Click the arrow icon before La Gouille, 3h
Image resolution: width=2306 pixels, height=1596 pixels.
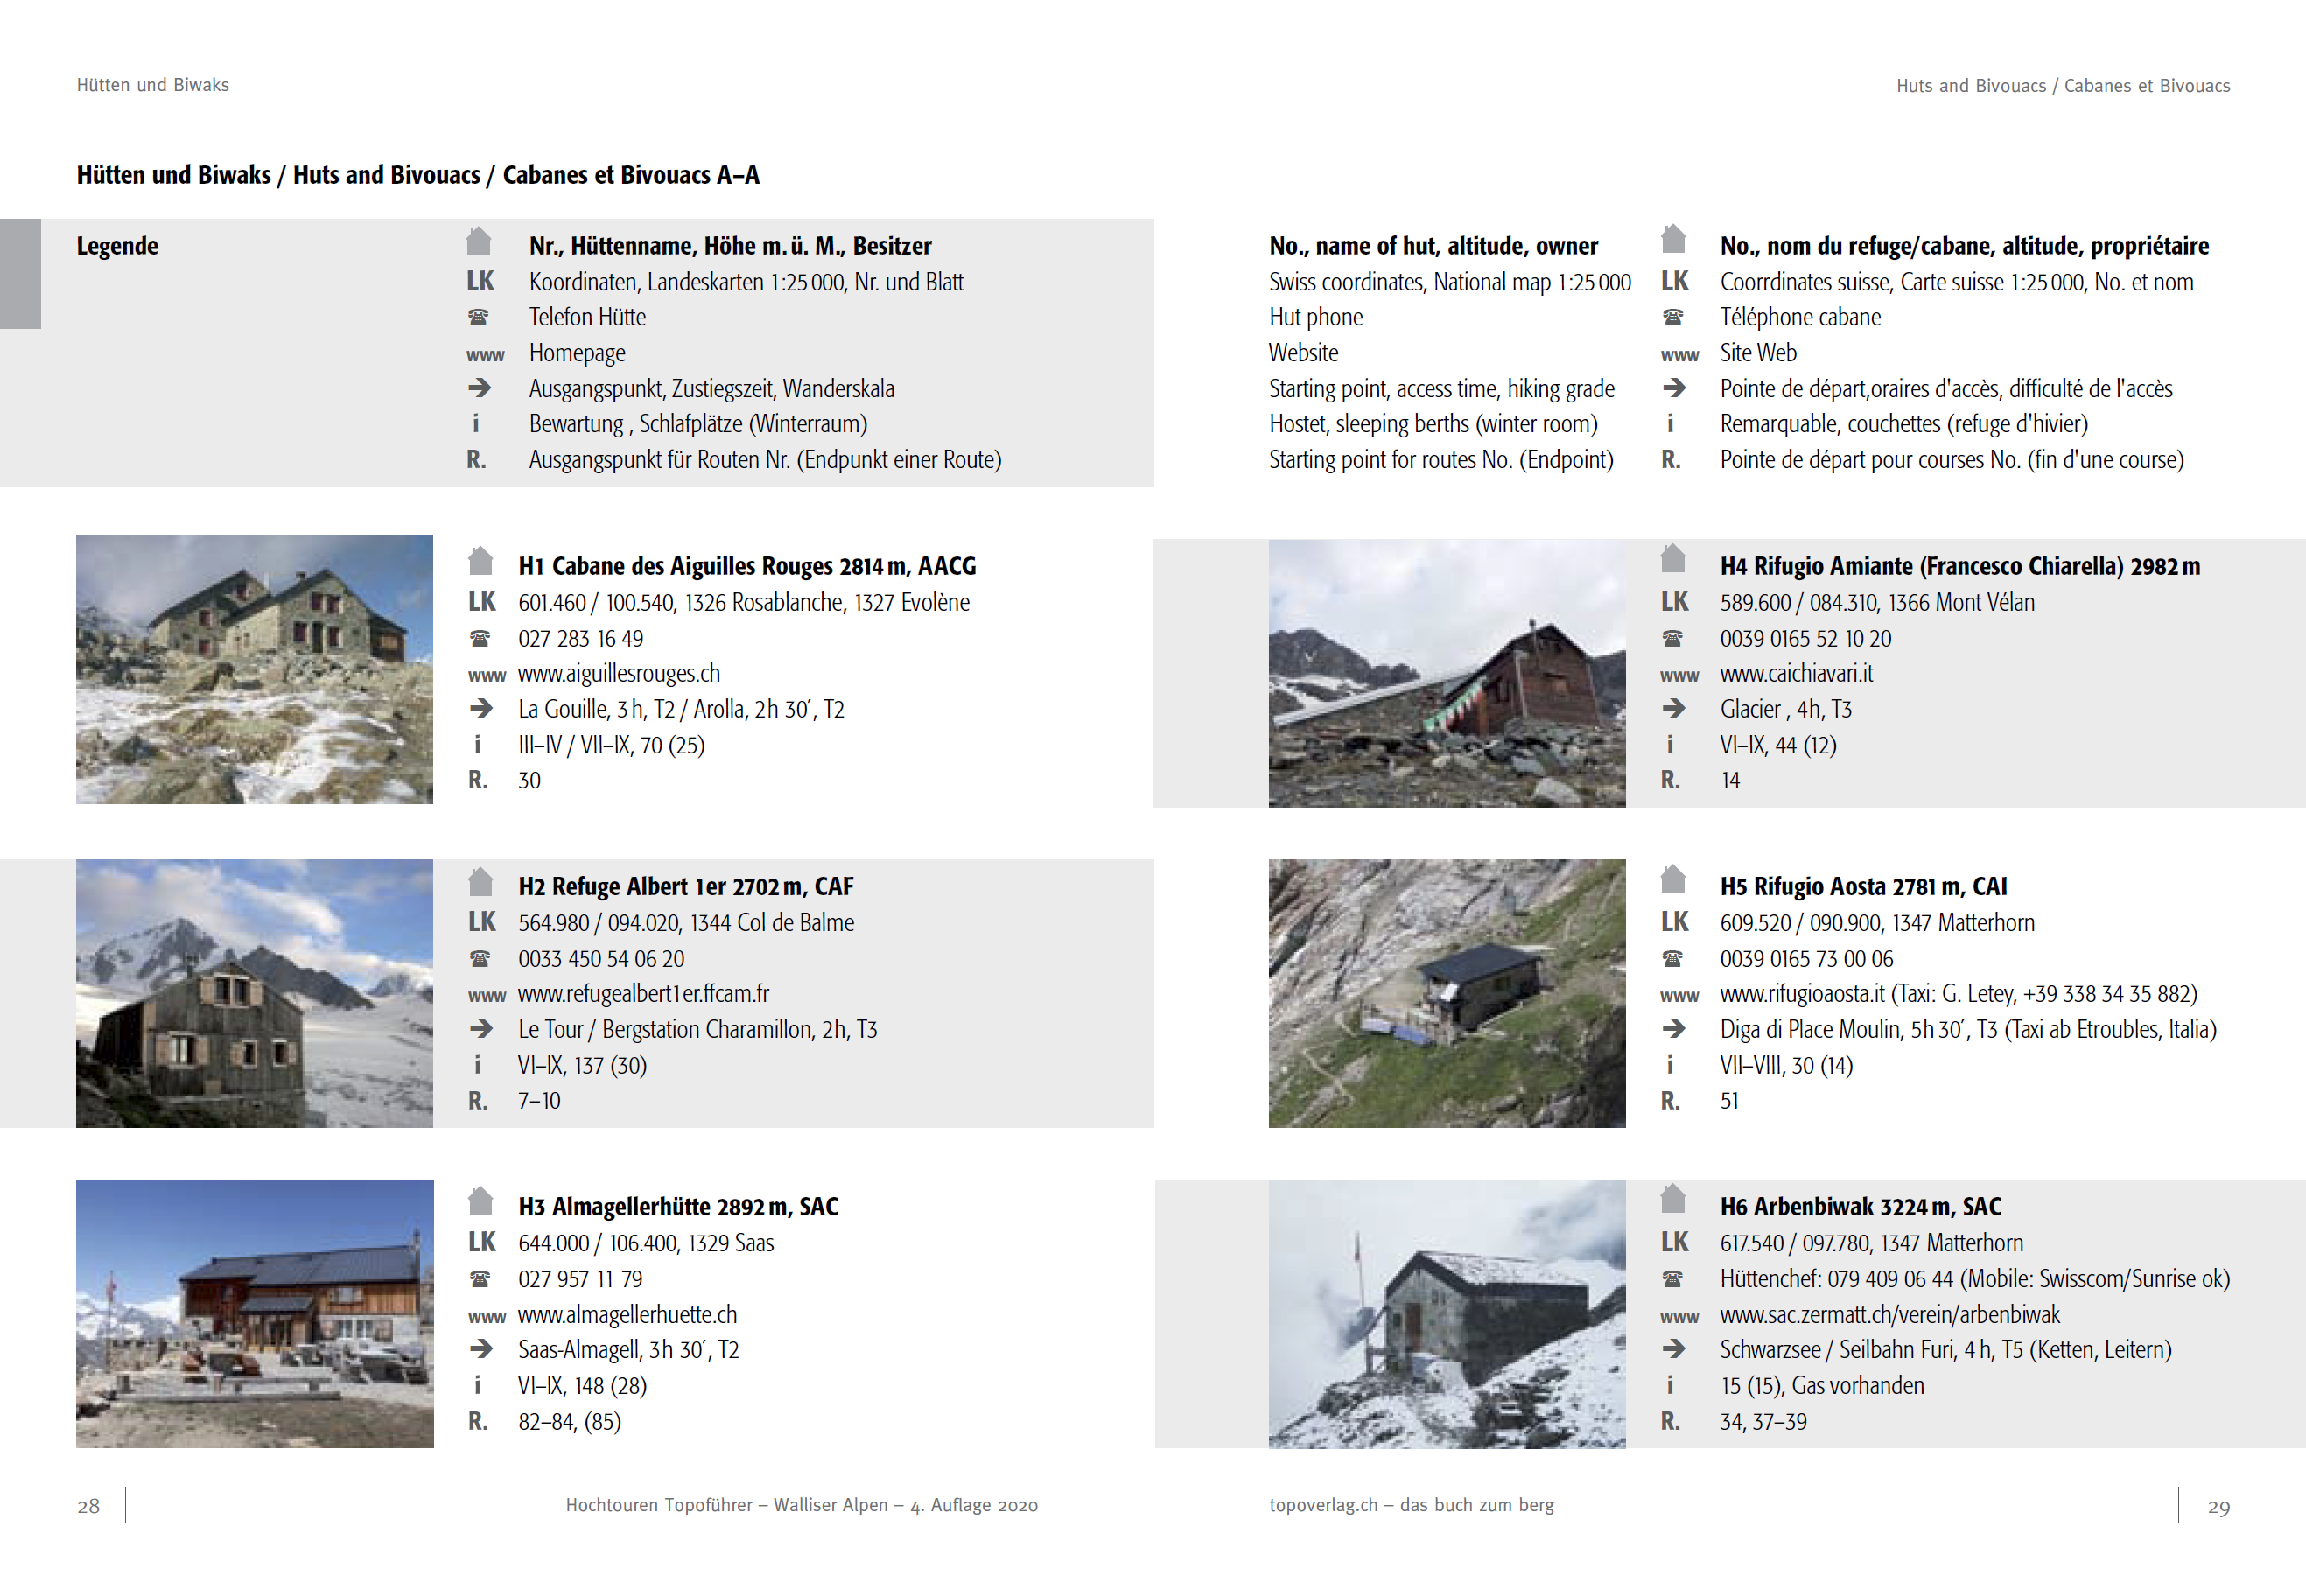[481, 708]
